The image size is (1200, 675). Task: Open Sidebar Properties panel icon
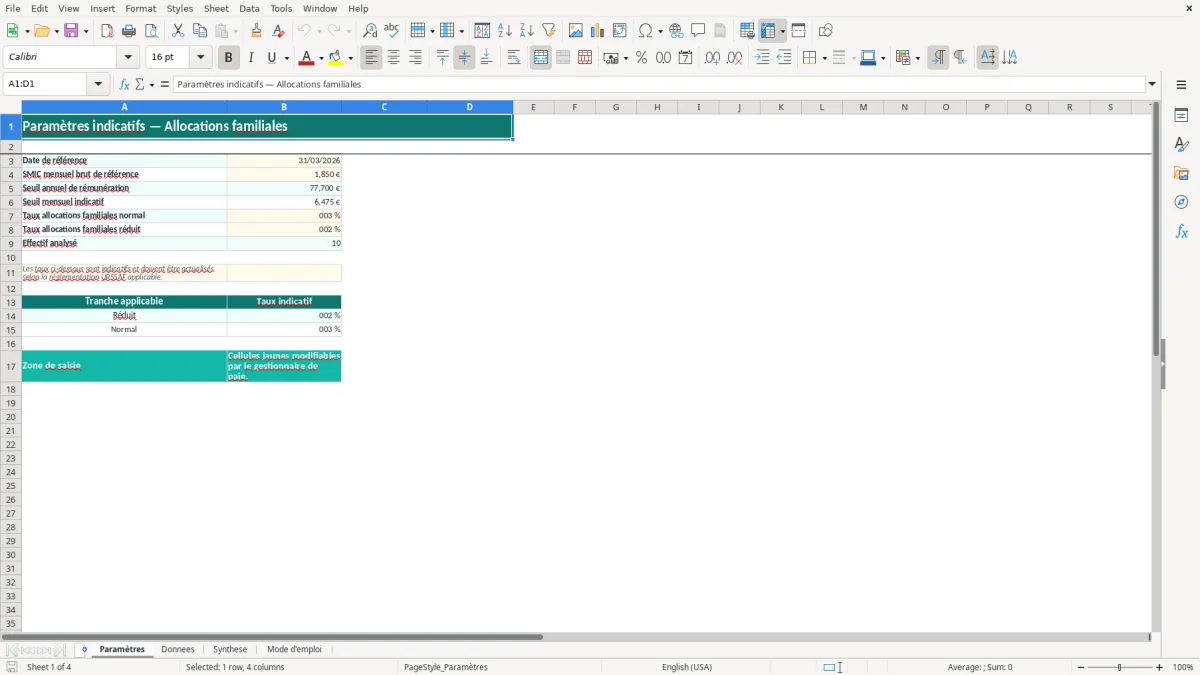coord(1181,115)
